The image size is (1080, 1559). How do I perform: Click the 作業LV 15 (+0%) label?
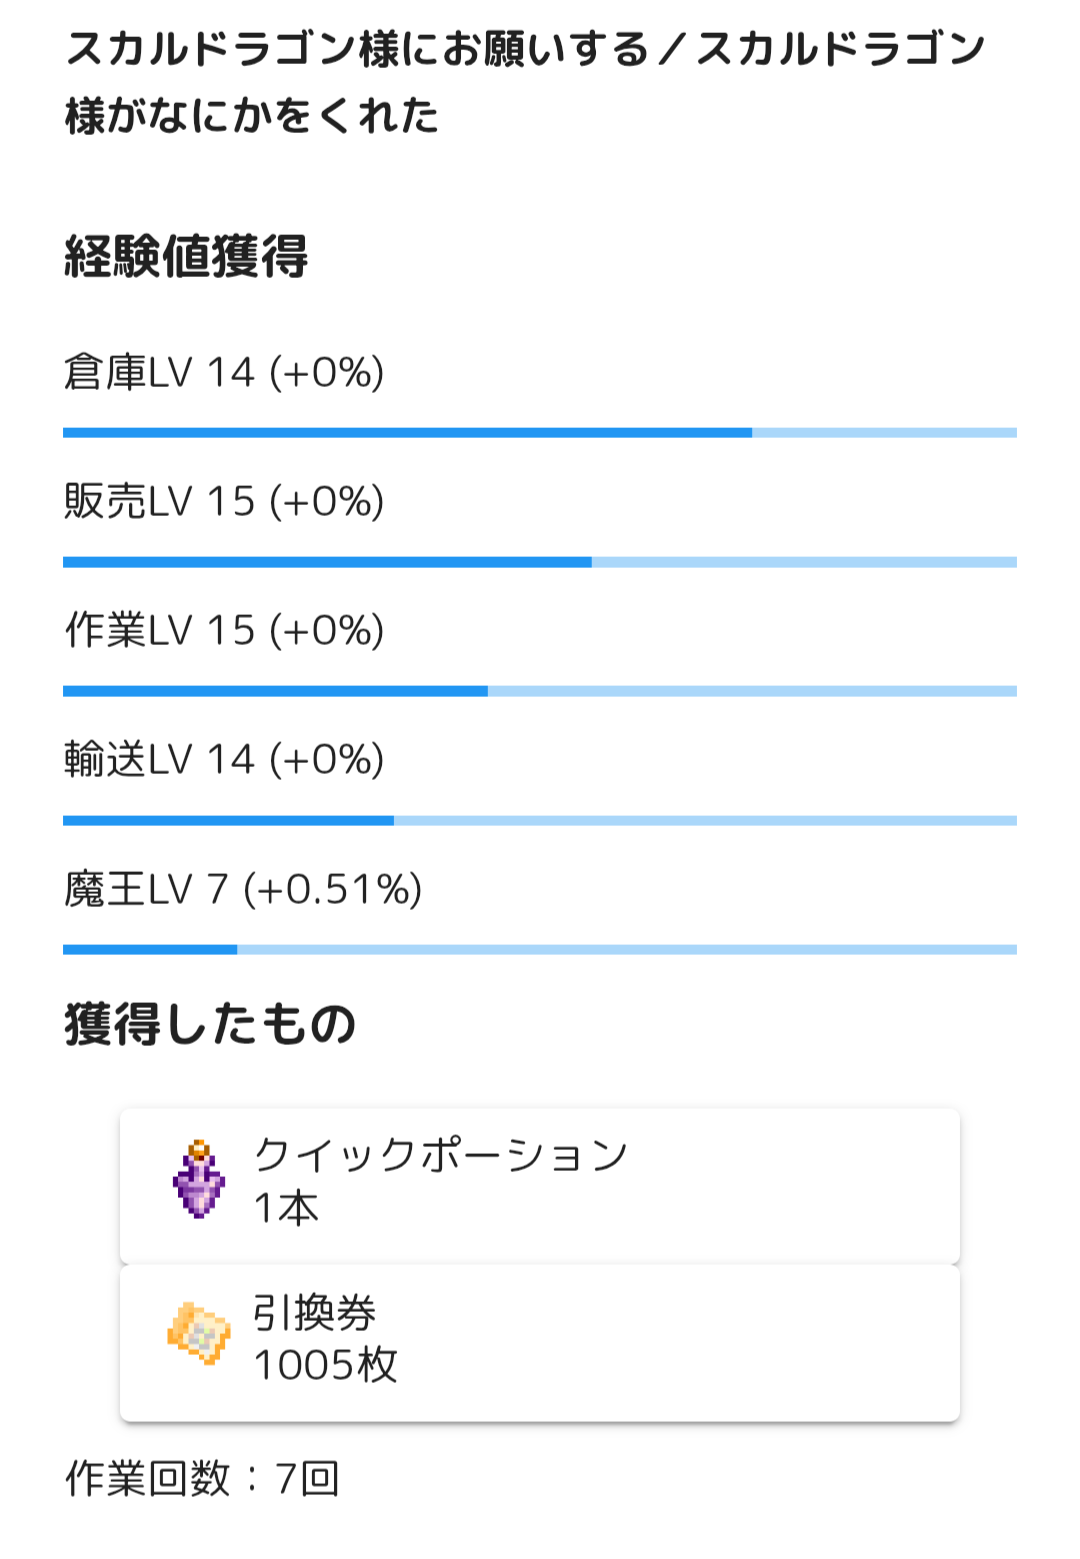pos(224,631)
